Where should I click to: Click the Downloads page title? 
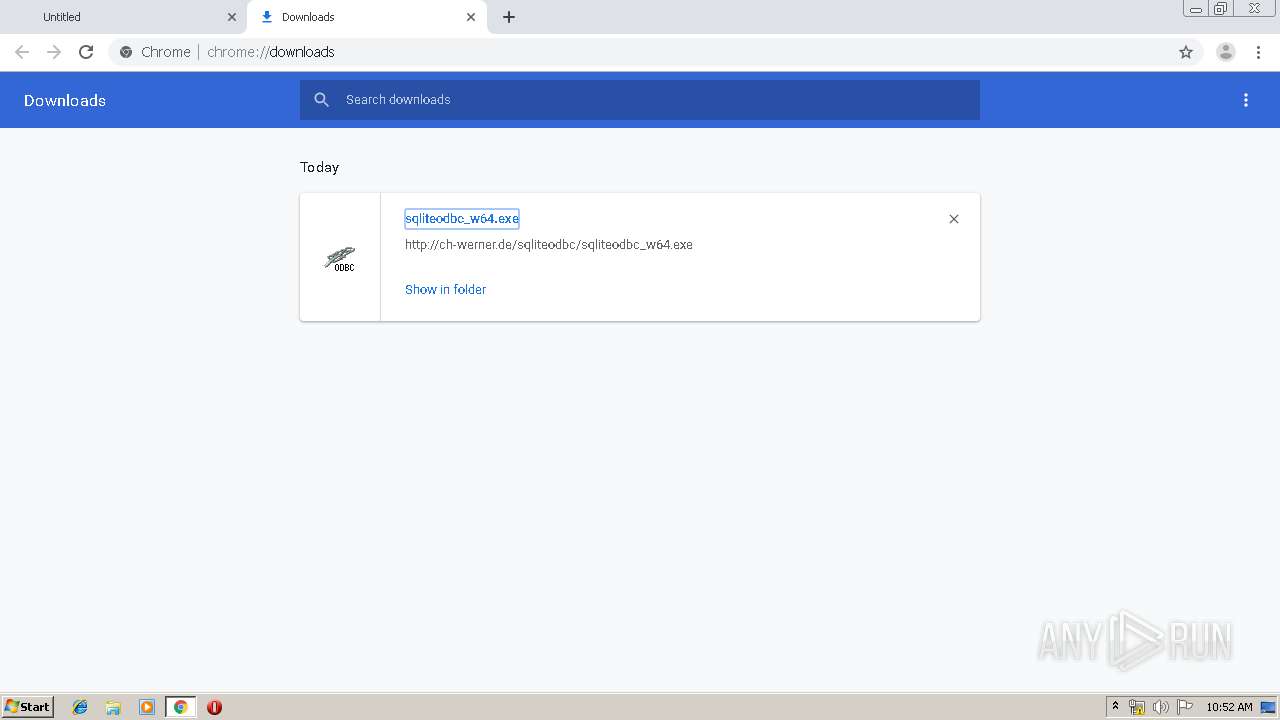pos(65,100)
